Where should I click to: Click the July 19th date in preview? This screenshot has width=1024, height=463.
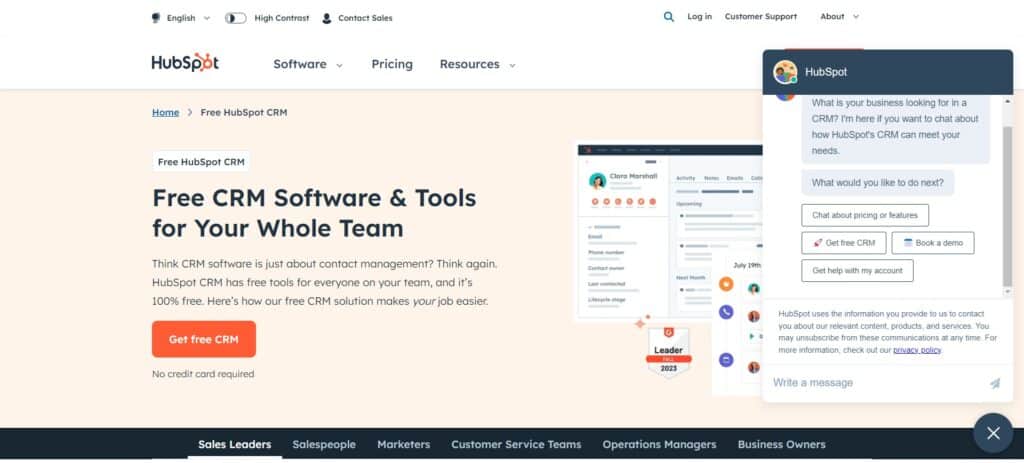coord(747,265)
